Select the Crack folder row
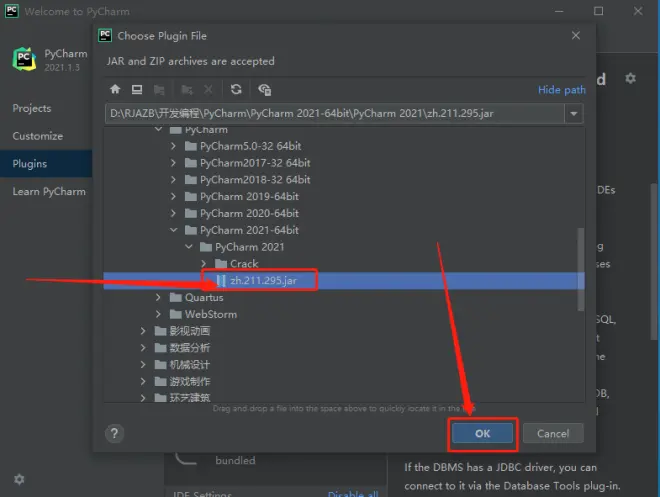660x497 pixels. coord(344,264)
